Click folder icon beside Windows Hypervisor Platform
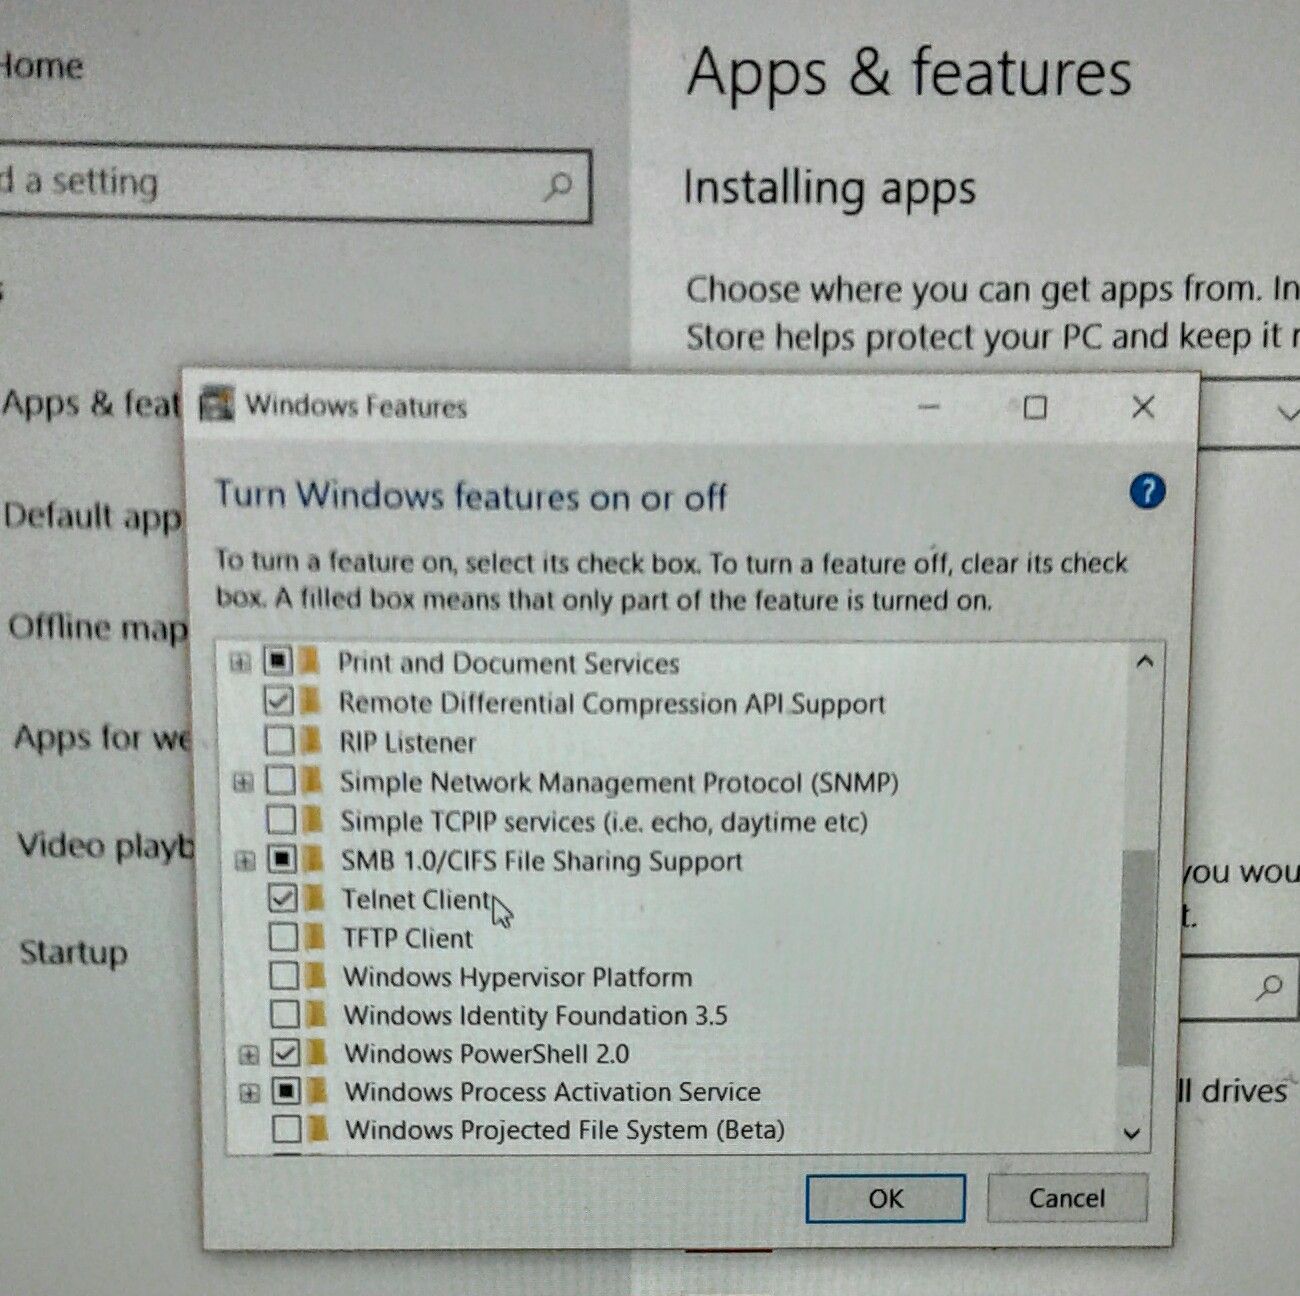1300x1296 pixels. (316, 975)
